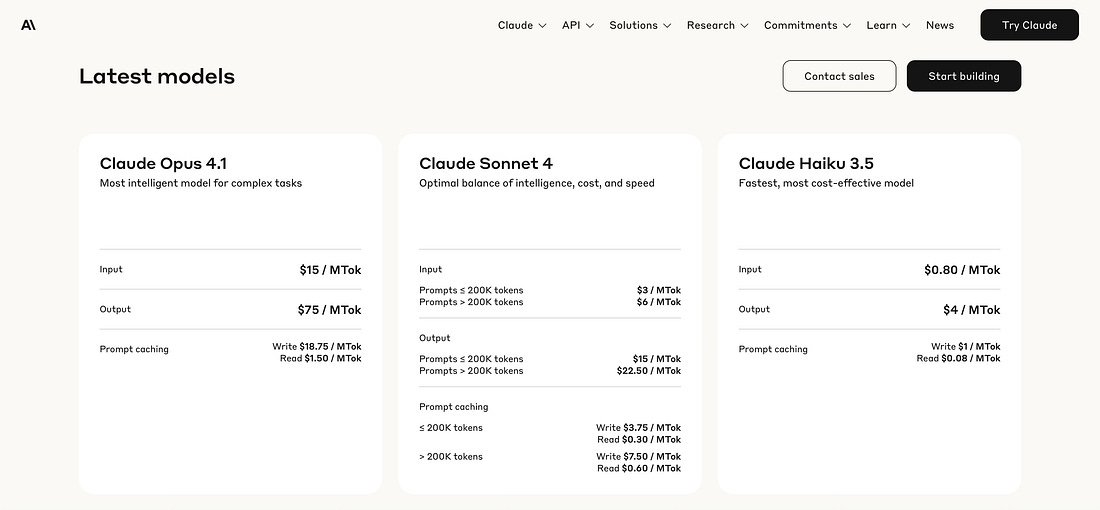Viewport: 1100px width, 510px height.
Task: Select the $15 / MTok Opus input price
Action: click(330, 270)
